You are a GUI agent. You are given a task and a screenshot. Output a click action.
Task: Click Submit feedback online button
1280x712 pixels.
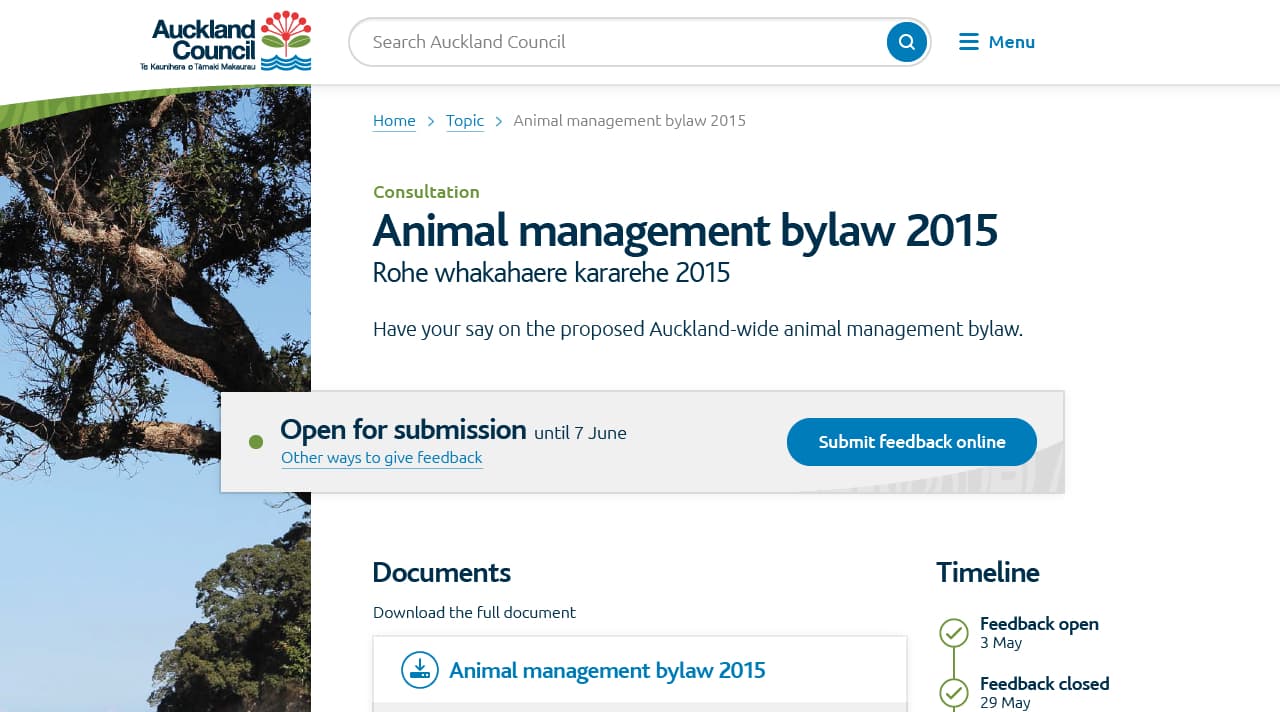[x=912, y=442]
